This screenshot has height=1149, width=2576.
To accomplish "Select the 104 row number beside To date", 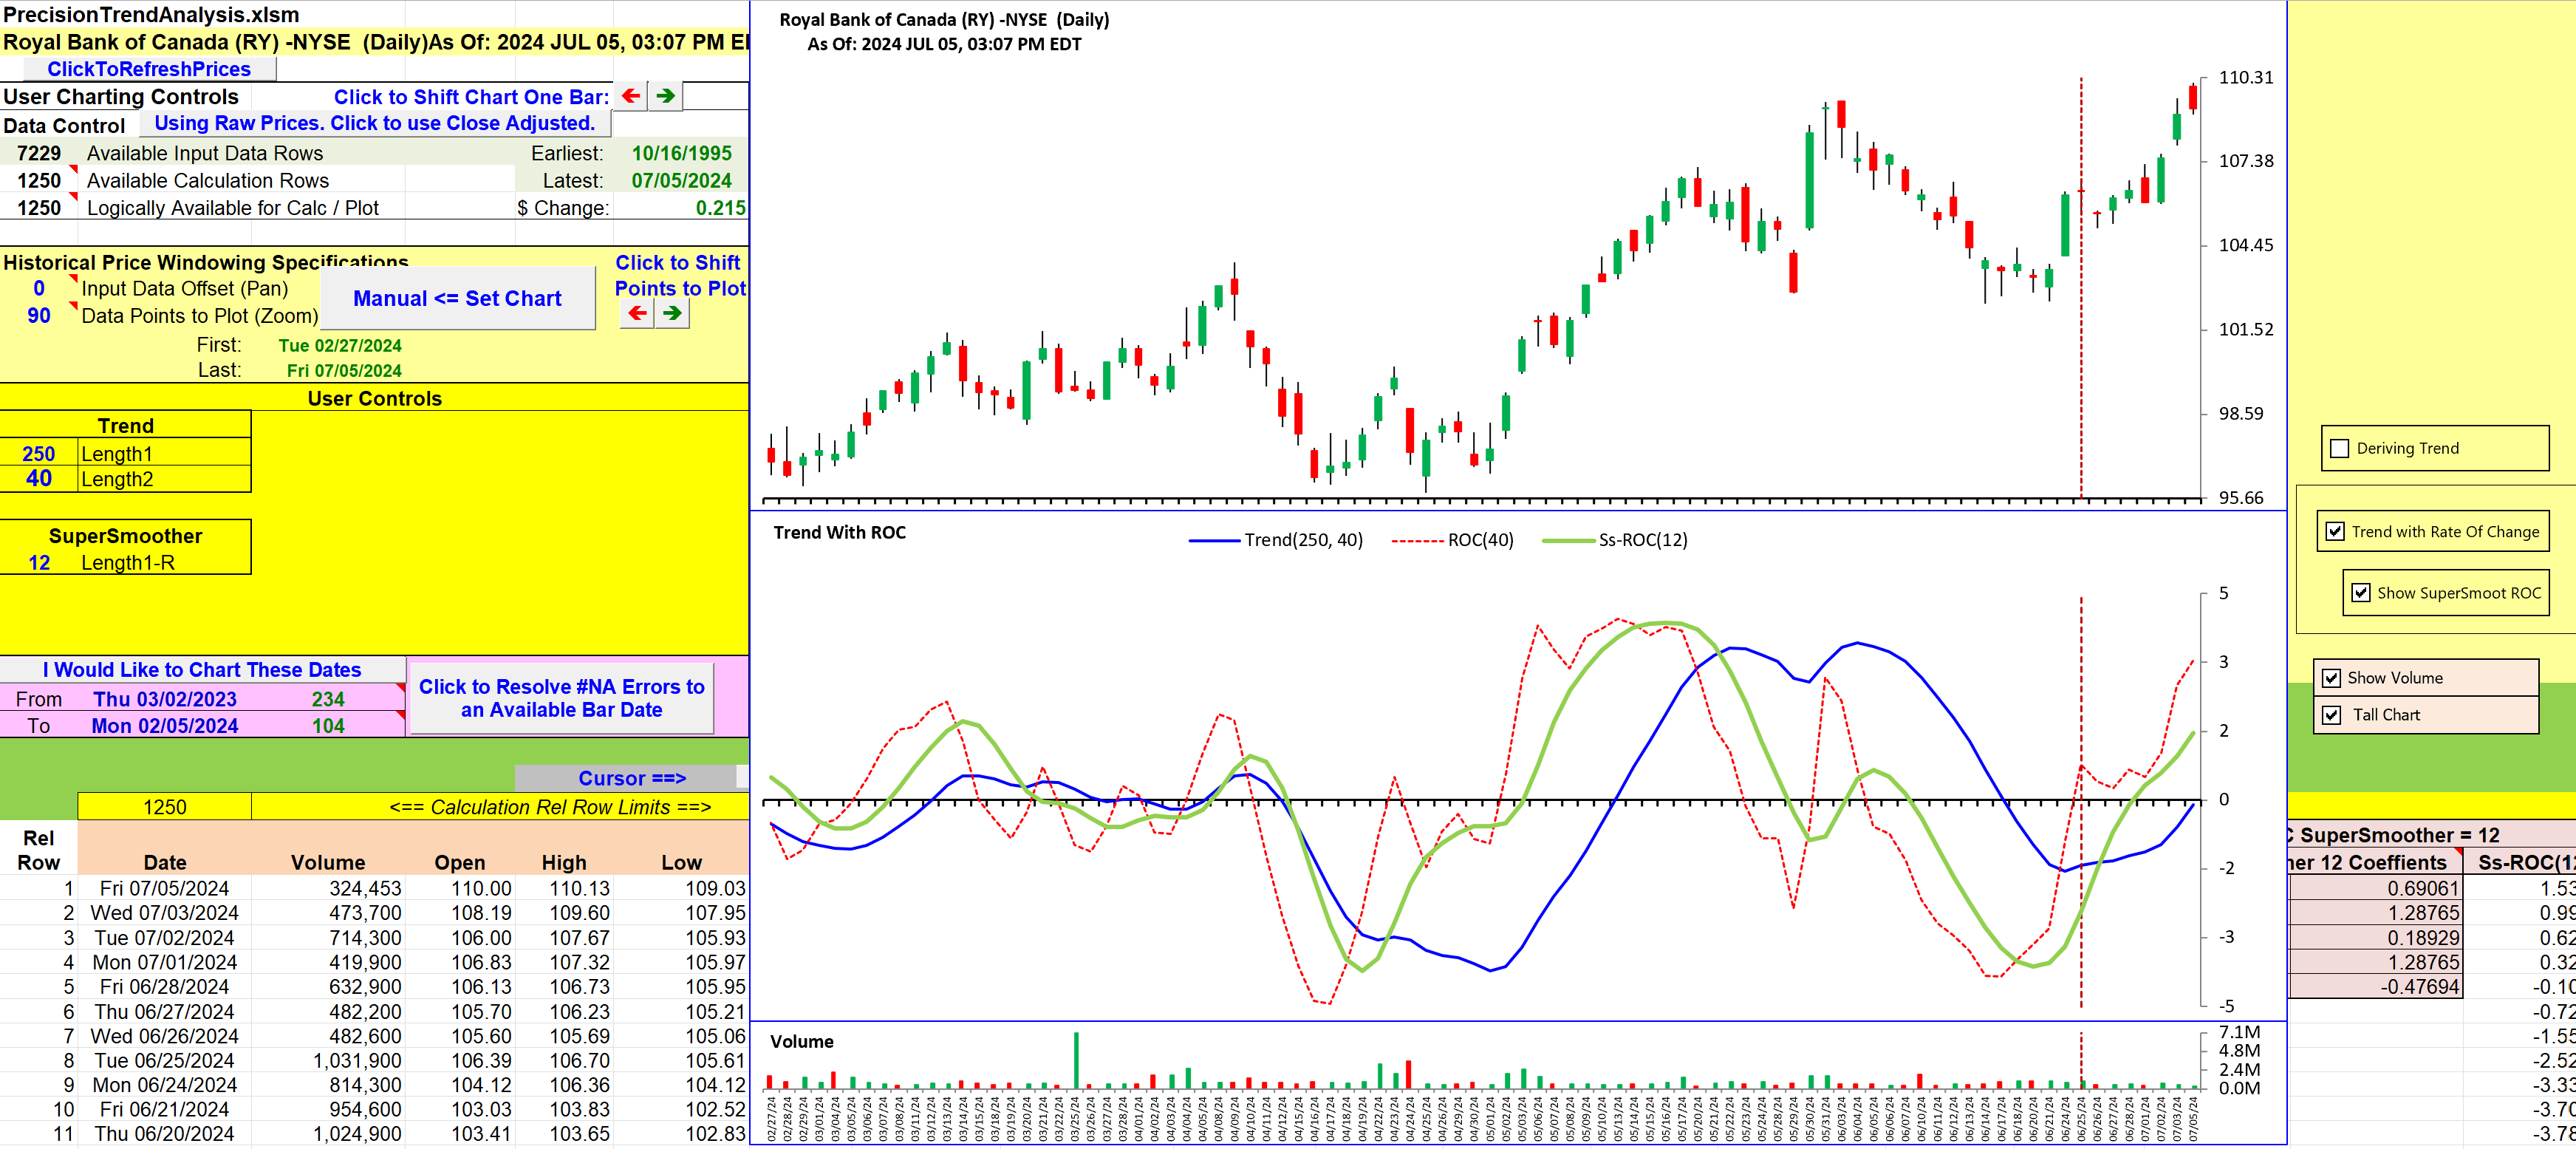I will 328,725.
